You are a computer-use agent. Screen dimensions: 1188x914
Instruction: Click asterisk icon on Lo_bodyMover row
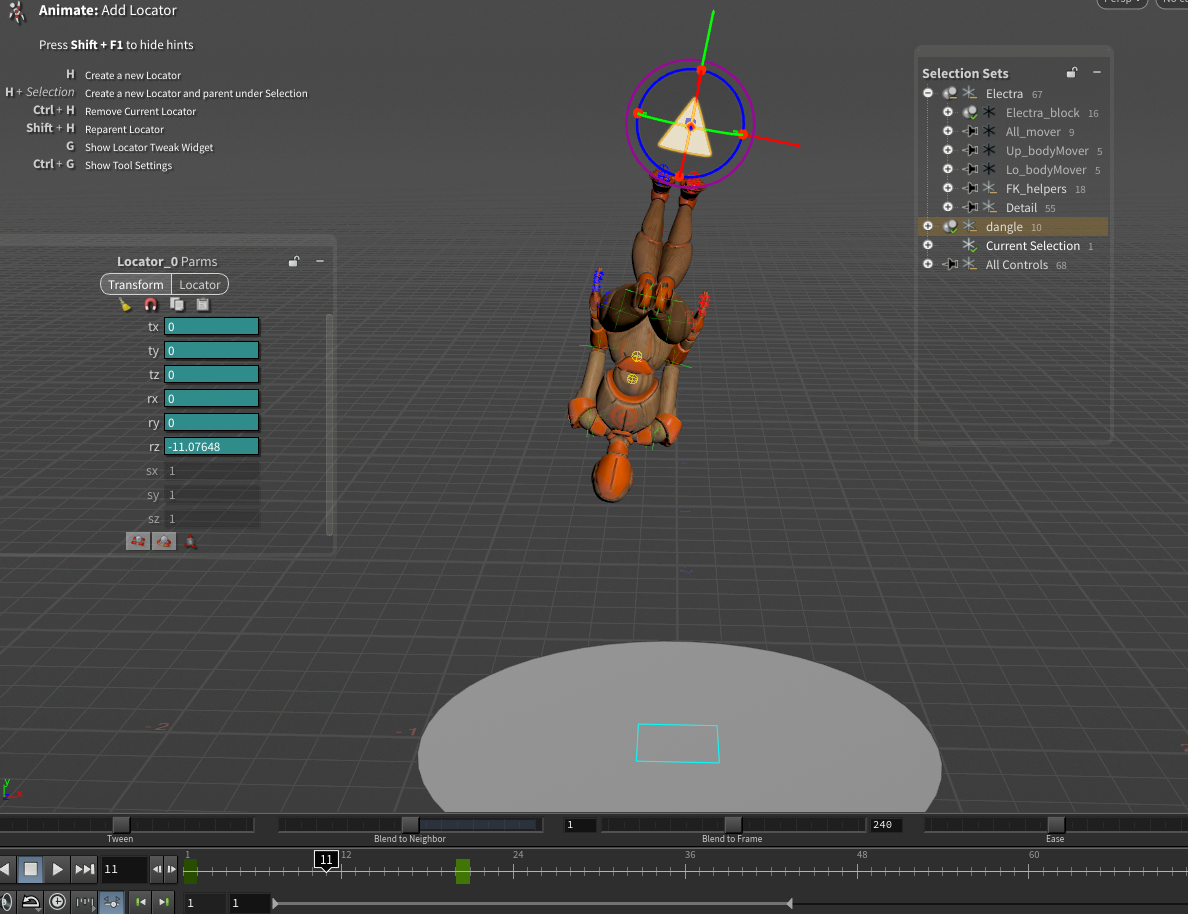point(989,169)
